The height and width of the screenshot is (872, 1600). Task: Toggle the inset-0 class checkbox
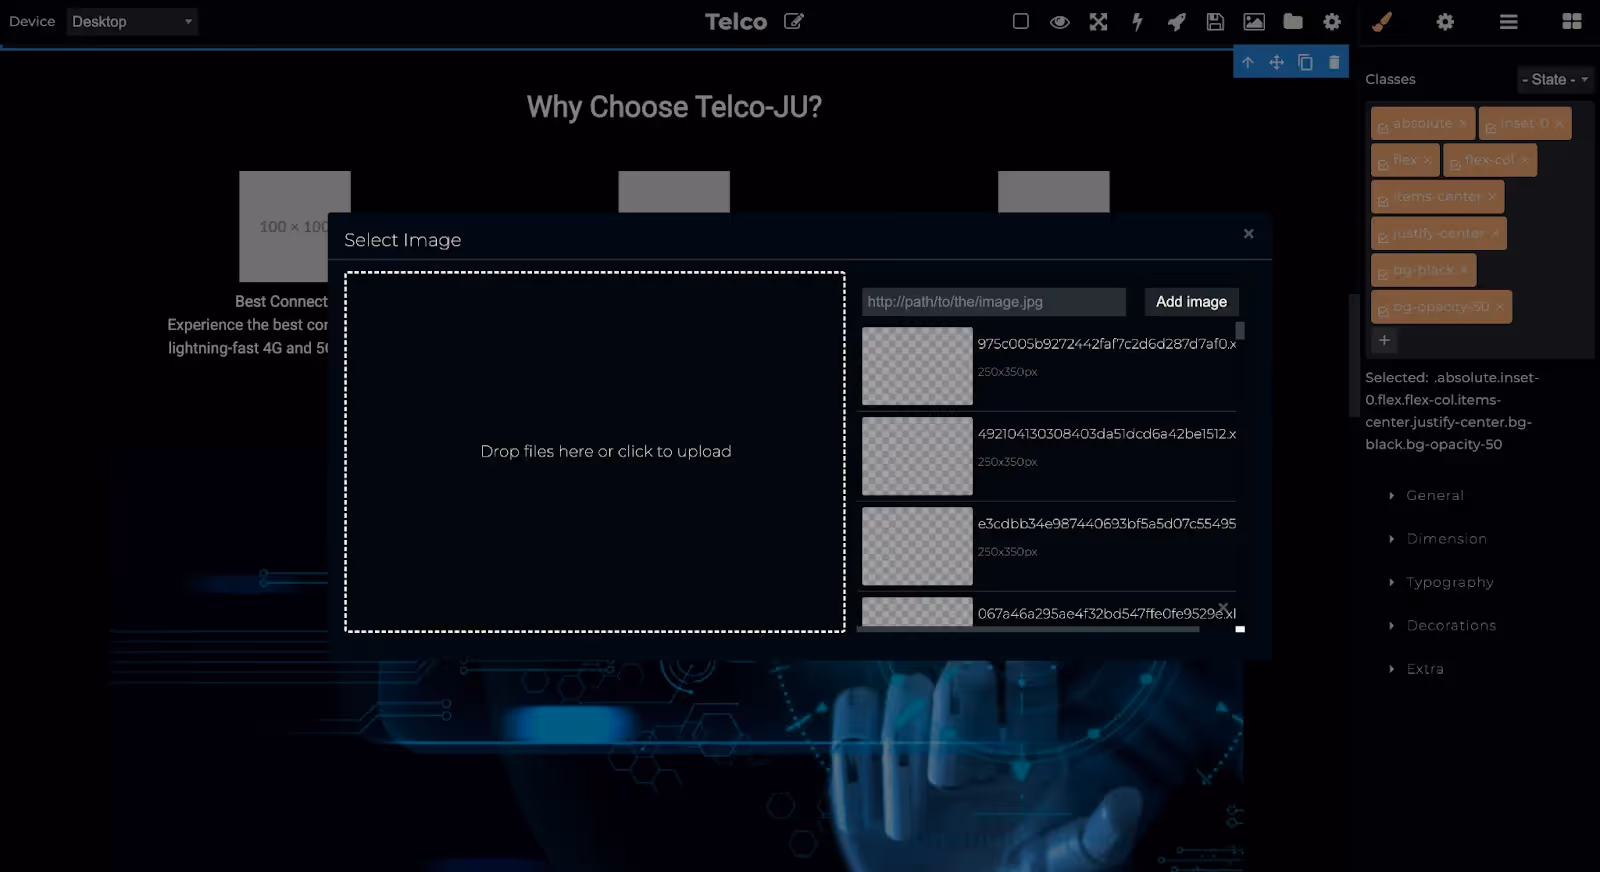click(1490, 128)
